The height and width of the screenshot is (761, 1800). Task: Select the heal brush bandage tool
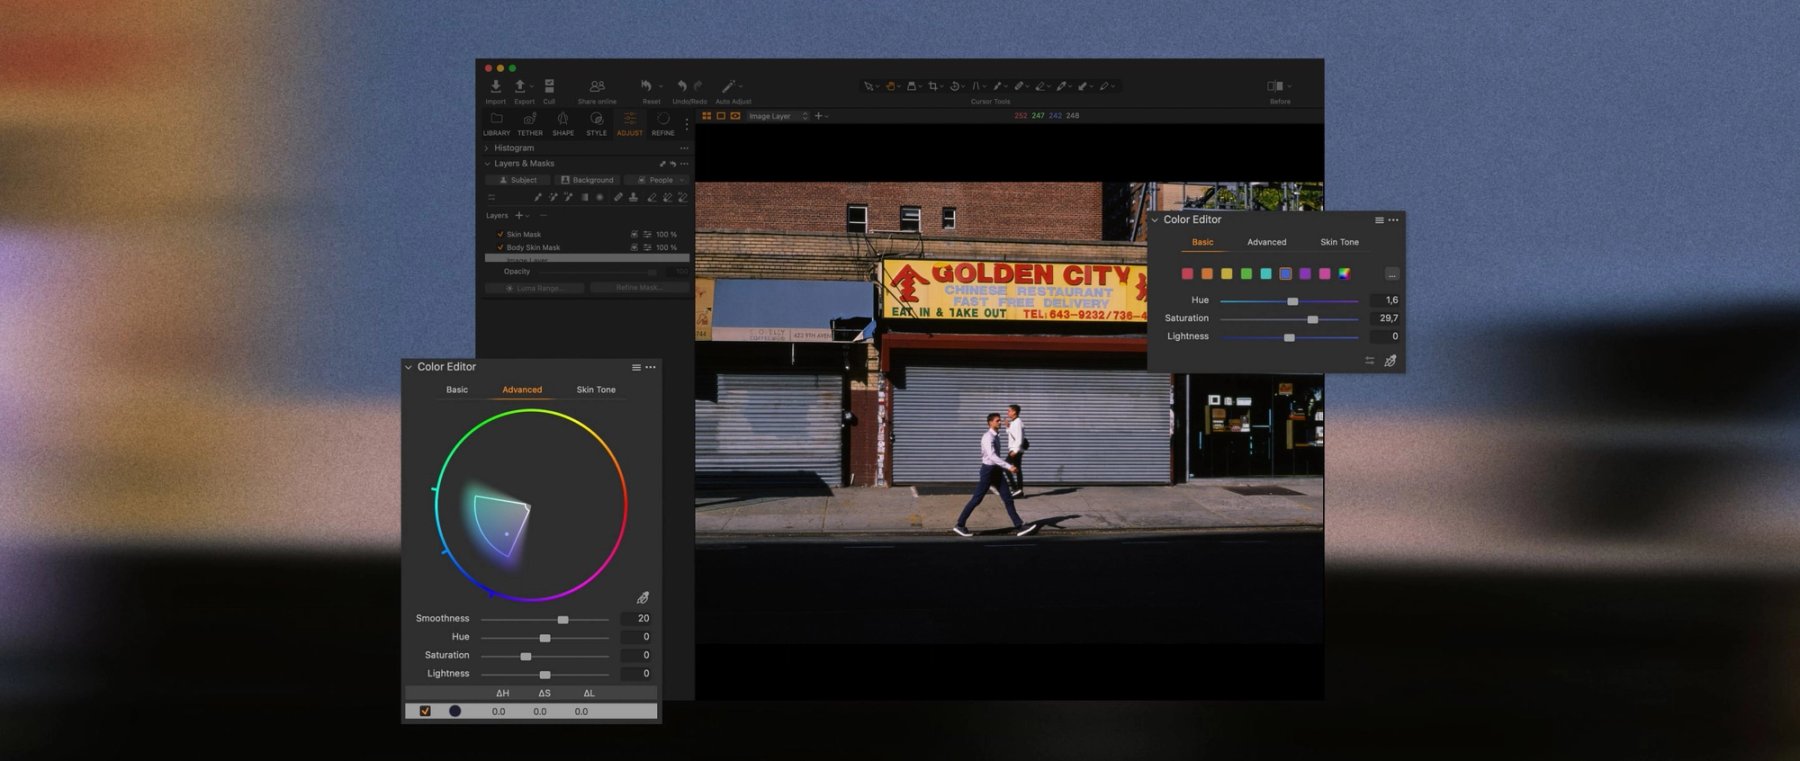(x=618, y=197)
